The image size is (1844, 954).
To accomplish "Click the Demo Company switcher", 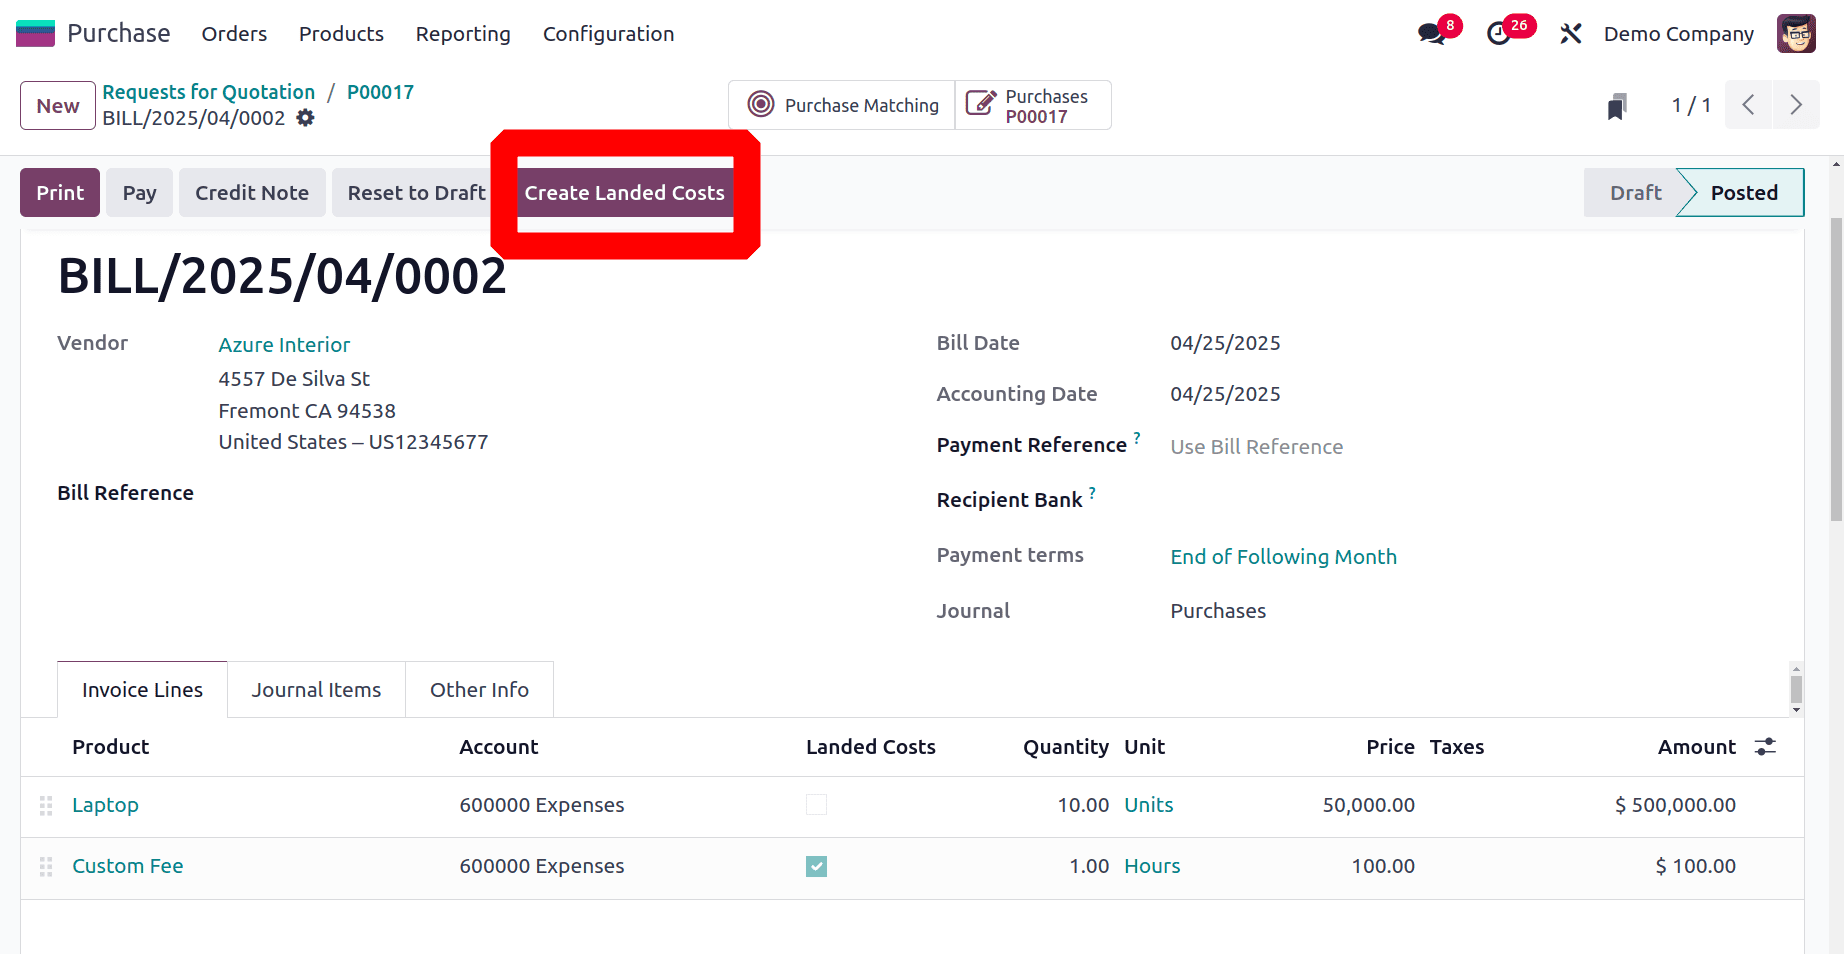I will [1678, 34].
